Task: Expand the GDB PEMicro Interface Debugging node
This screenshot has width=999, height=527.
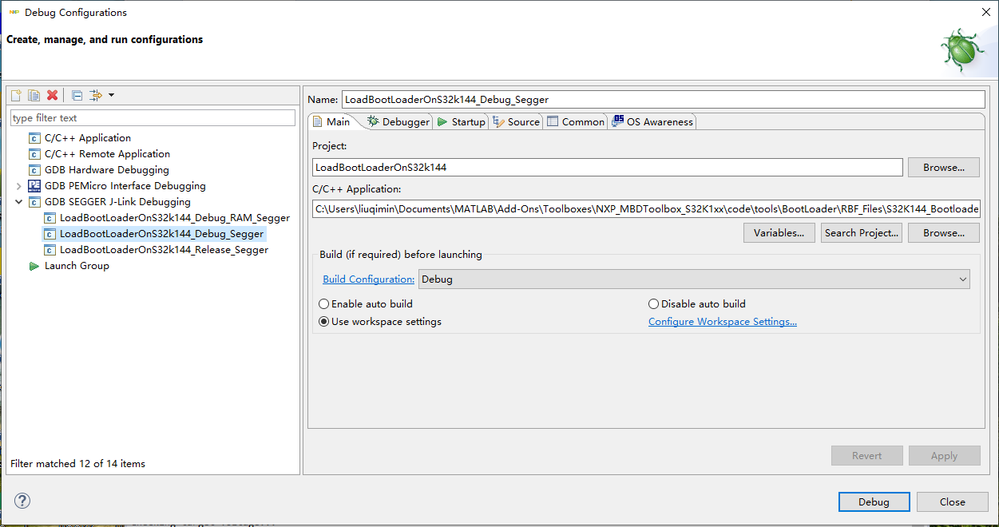Action: 19,186
